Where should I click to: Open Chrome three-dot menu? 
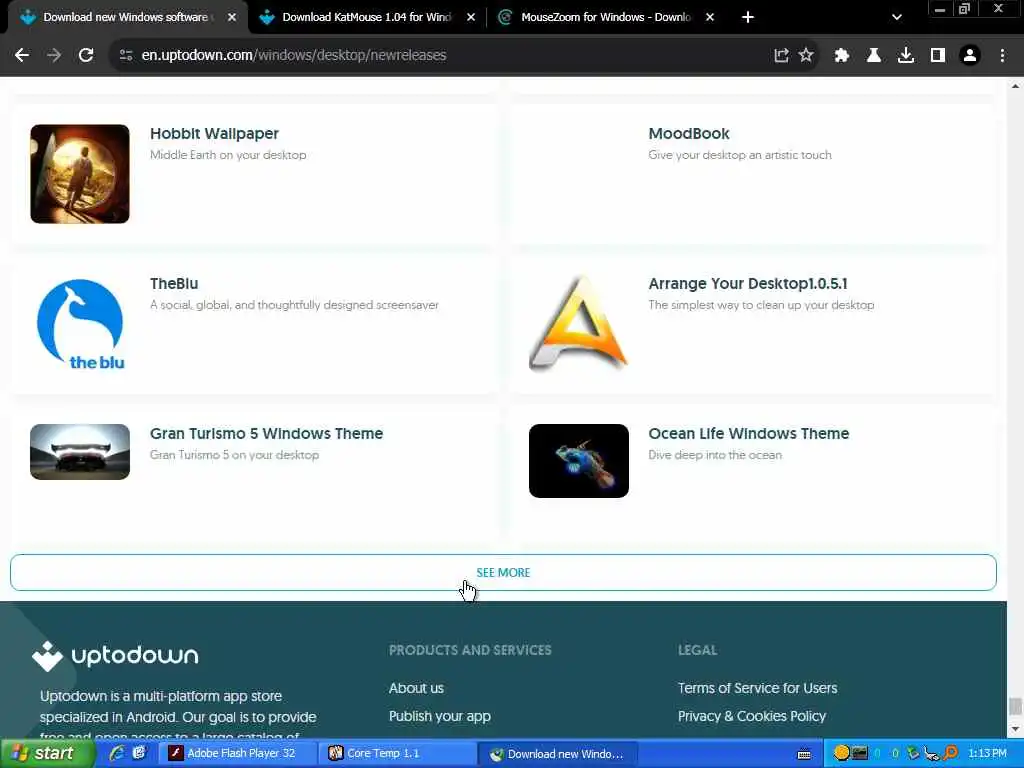1002,56
